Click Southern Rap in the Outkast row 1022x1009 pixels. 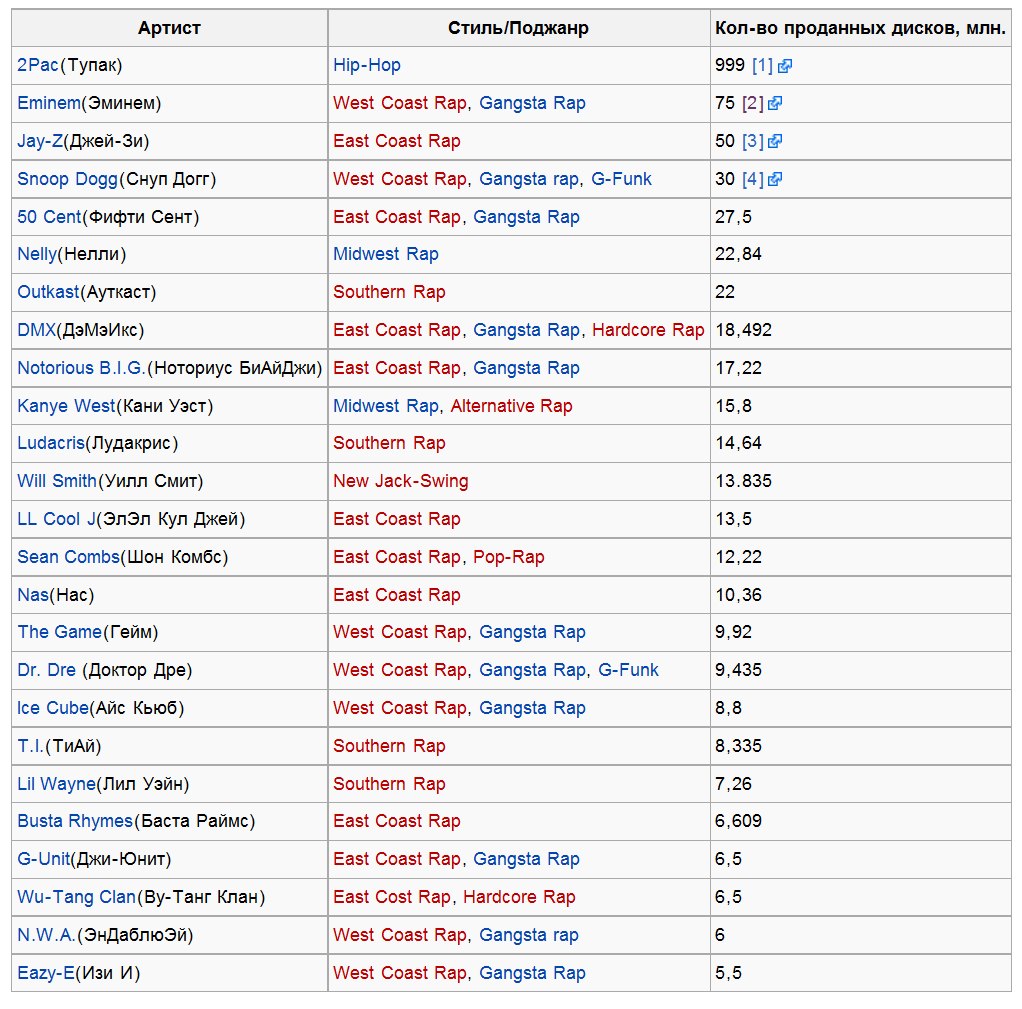click(x=389, y=291)
